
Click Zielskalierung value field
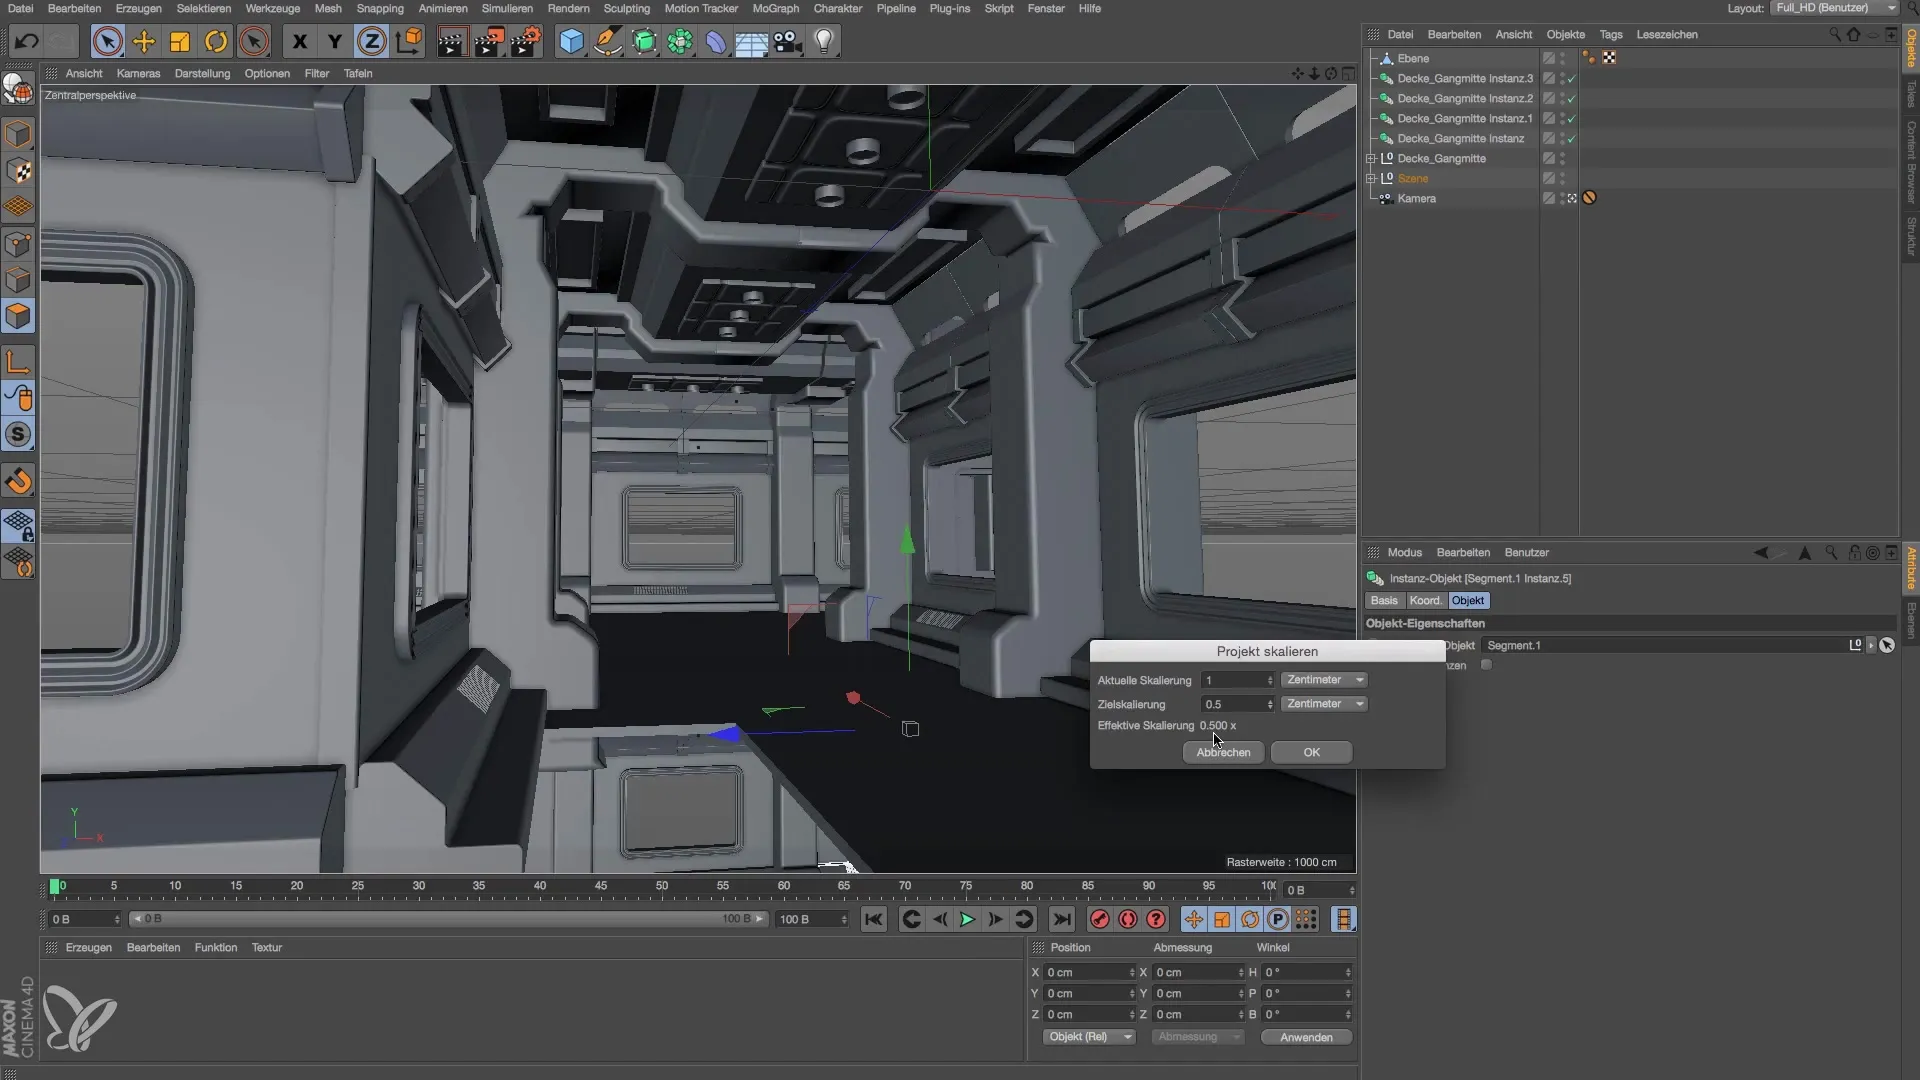tap(1238, 704)
